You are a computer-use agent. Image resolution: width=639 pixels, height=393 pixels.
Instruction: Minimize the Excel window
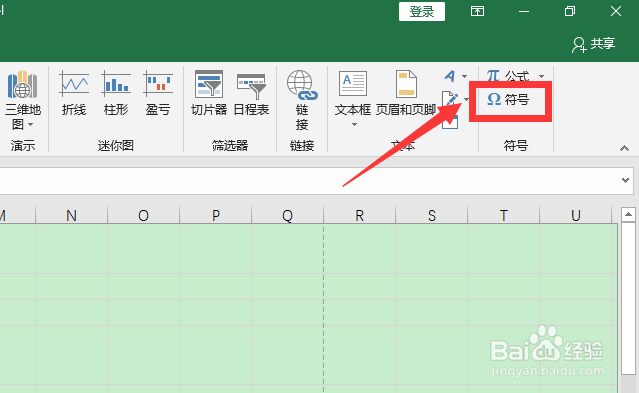(524, 11)
